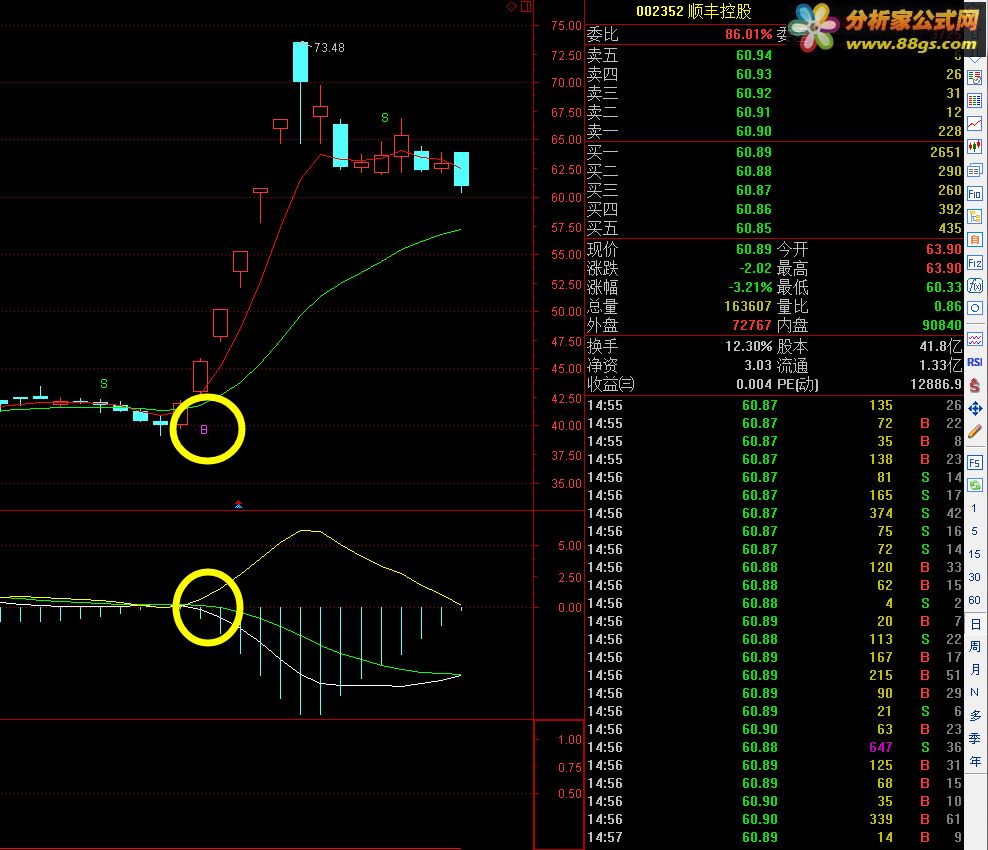Click the 14:57 trade row

[774, 837]
